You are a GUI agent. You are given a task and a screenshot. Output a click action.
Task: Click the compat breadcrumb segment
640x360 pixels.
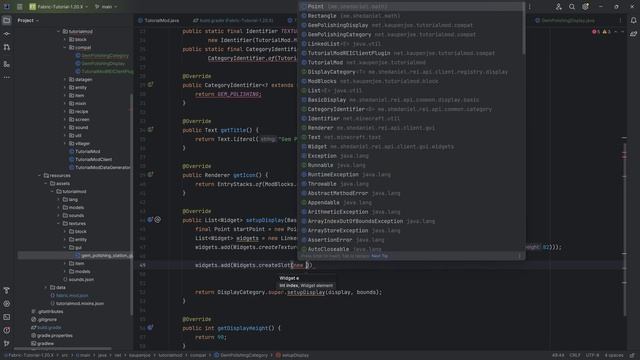(198, 356)
